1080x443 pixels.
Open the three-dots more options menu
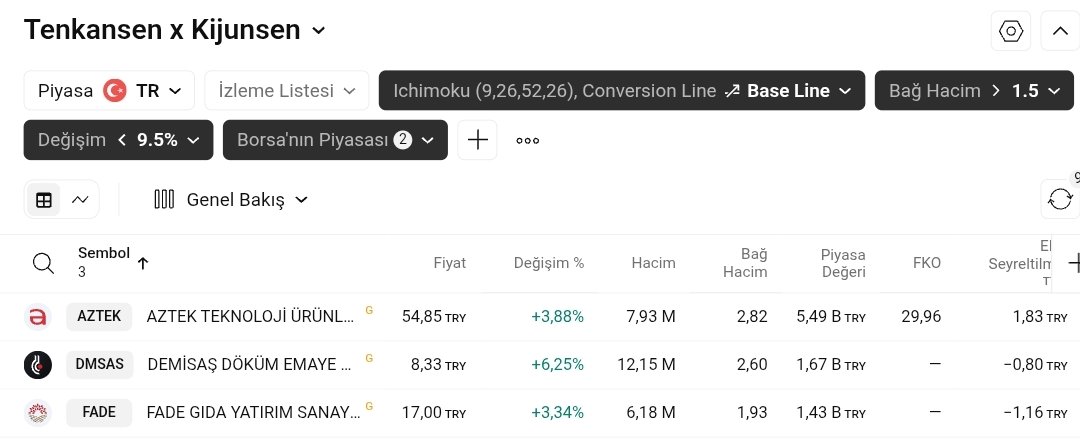pos(528,140)
